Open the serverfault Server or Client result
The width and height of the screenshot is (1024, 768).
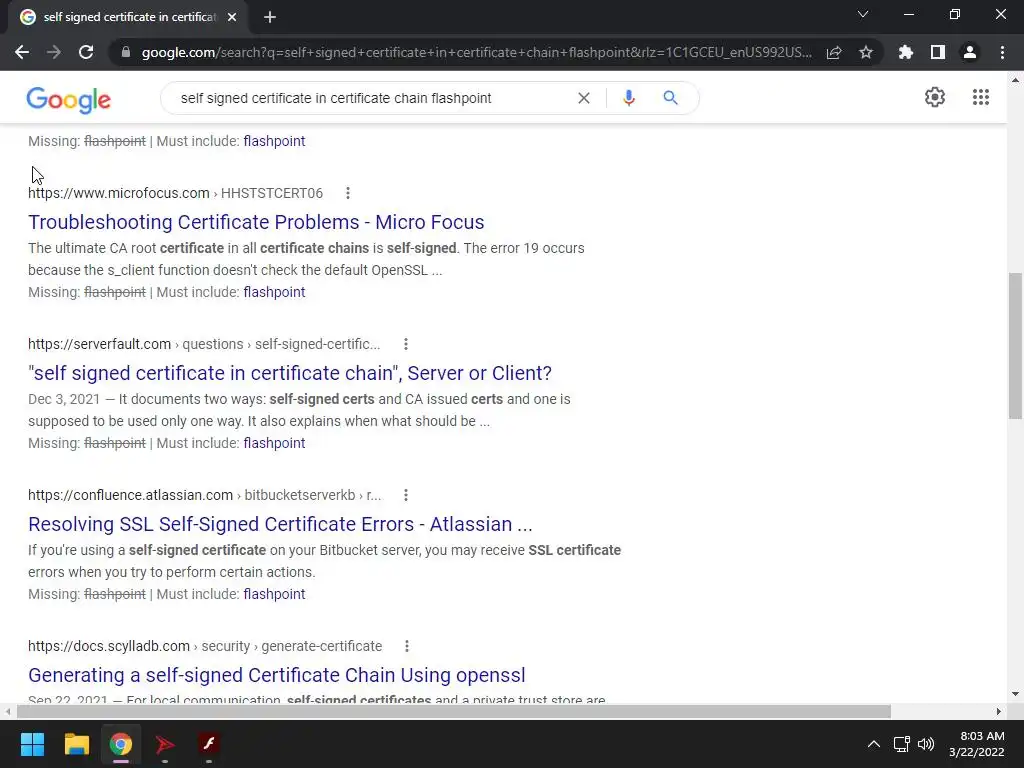290,373
